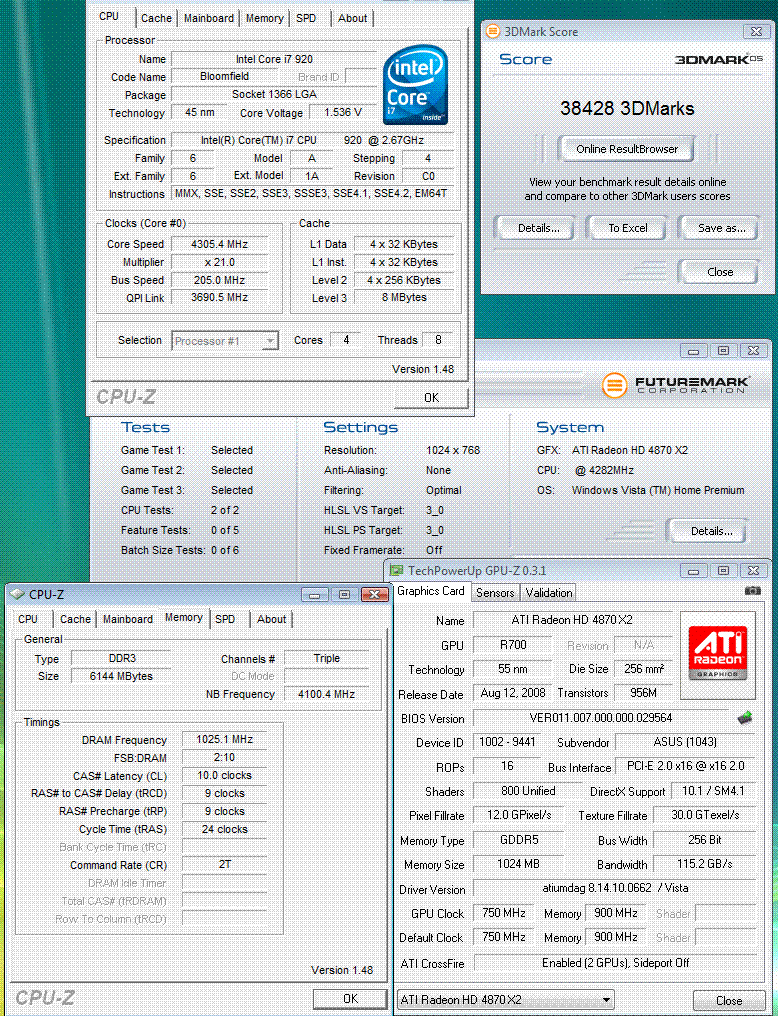Click OK in the lower CPU-Z Memory window
The height and width of the screenshot is (1016, 778).
tap(350, 999)
